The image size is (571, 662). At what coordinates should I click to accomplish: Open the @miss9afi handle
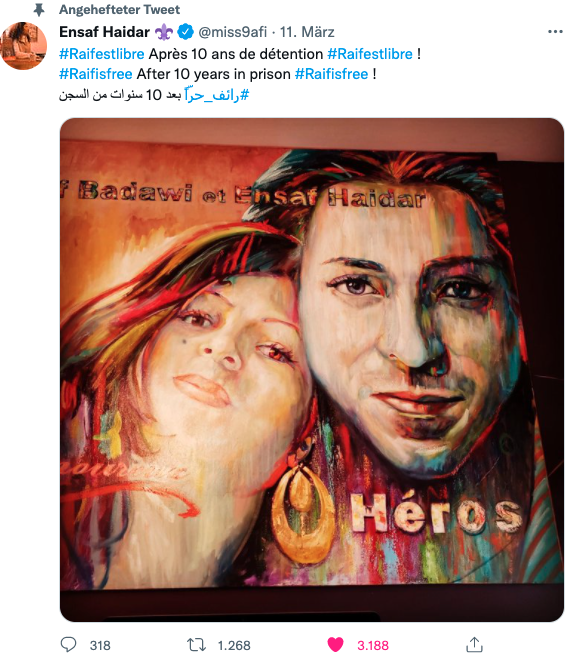(x=233, y=32)
